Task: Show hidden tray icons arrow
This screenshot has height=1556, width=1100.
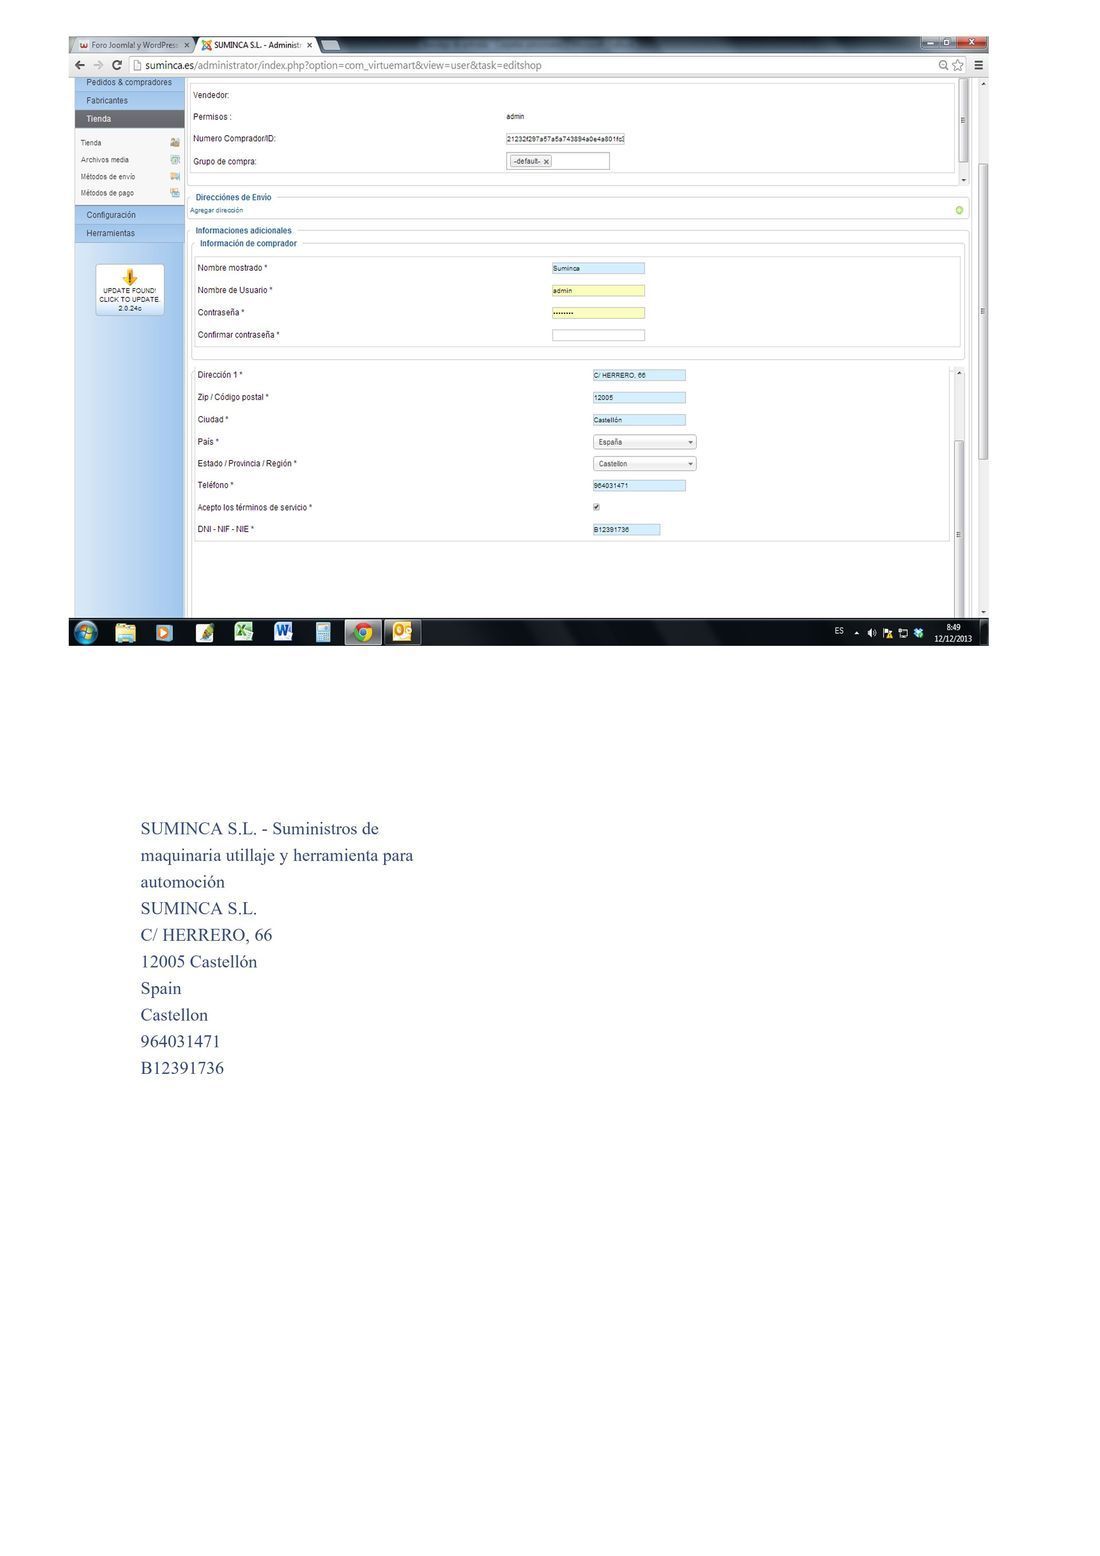Action: point(857,633)
